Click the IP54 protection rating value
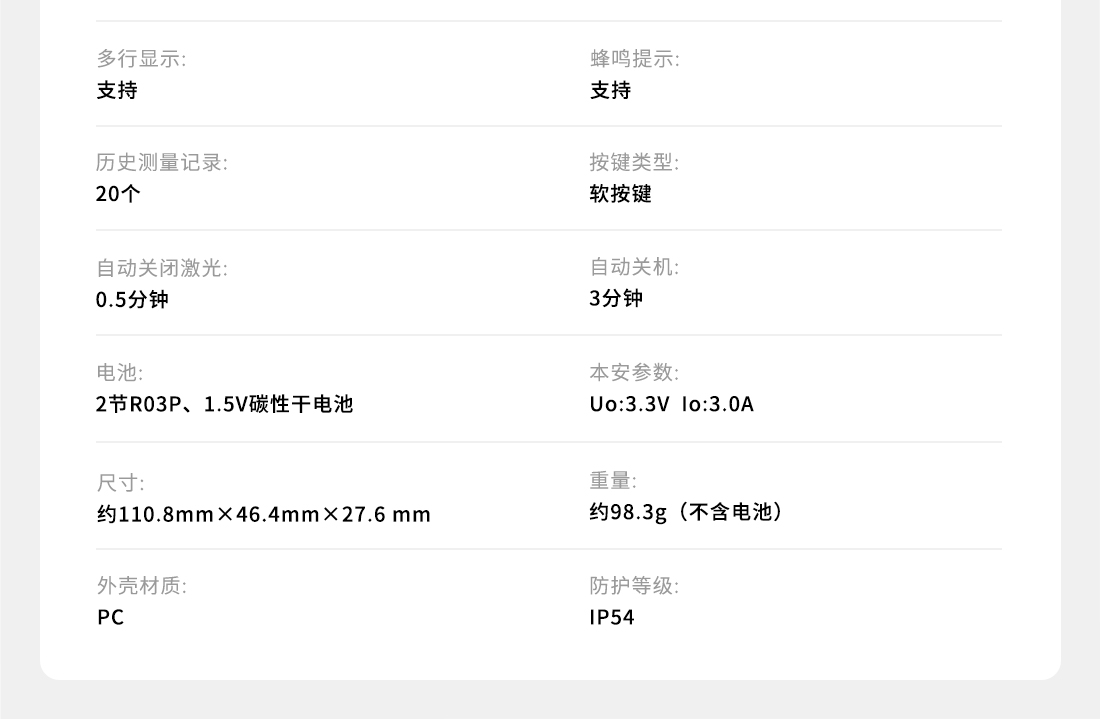Image resolution: width=1100 pixels, height=719 pixels. (612, 617)
